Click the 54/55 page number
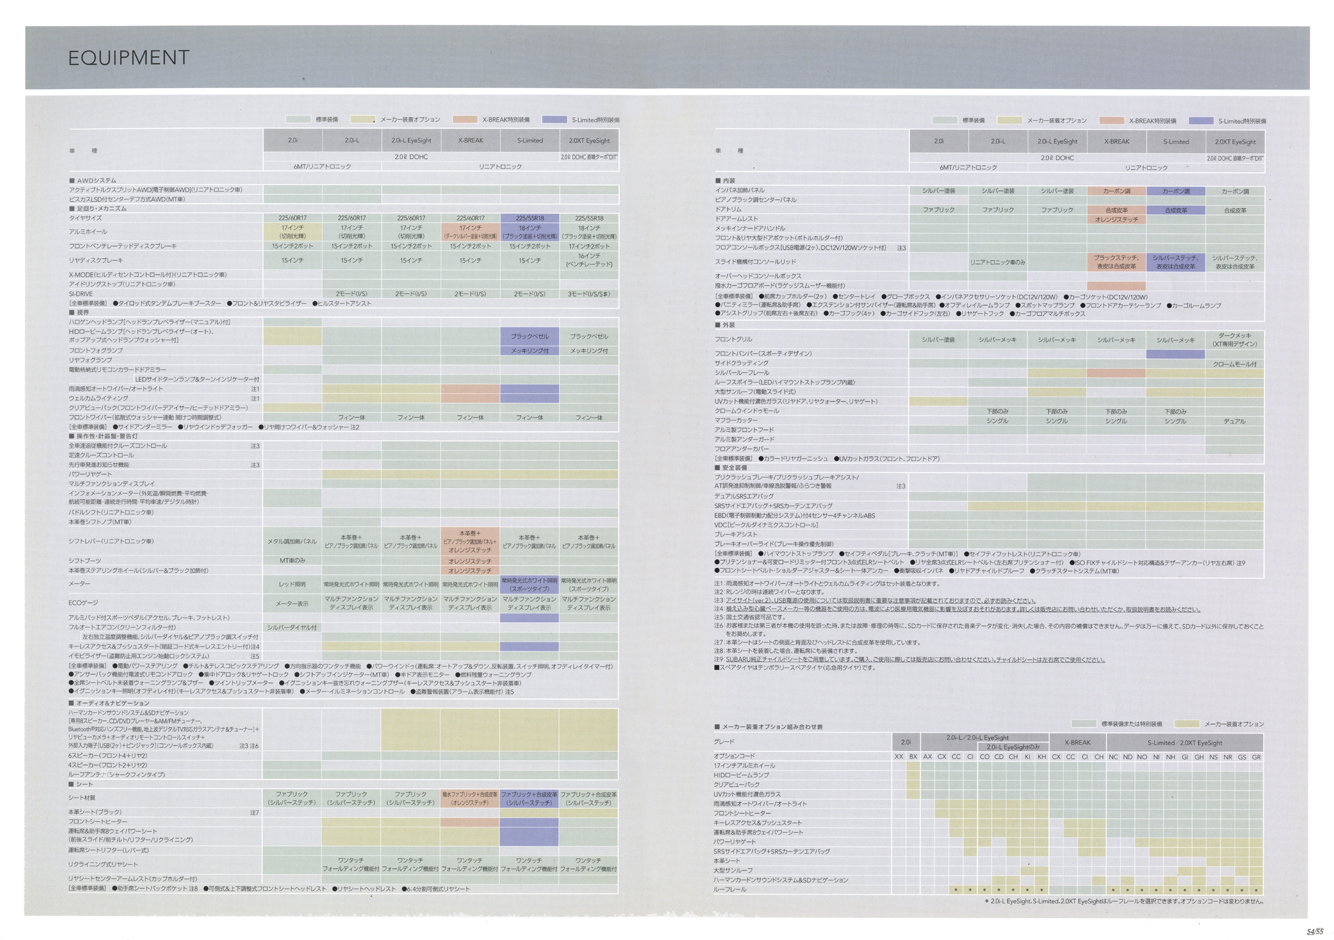 coord(1315,930)
